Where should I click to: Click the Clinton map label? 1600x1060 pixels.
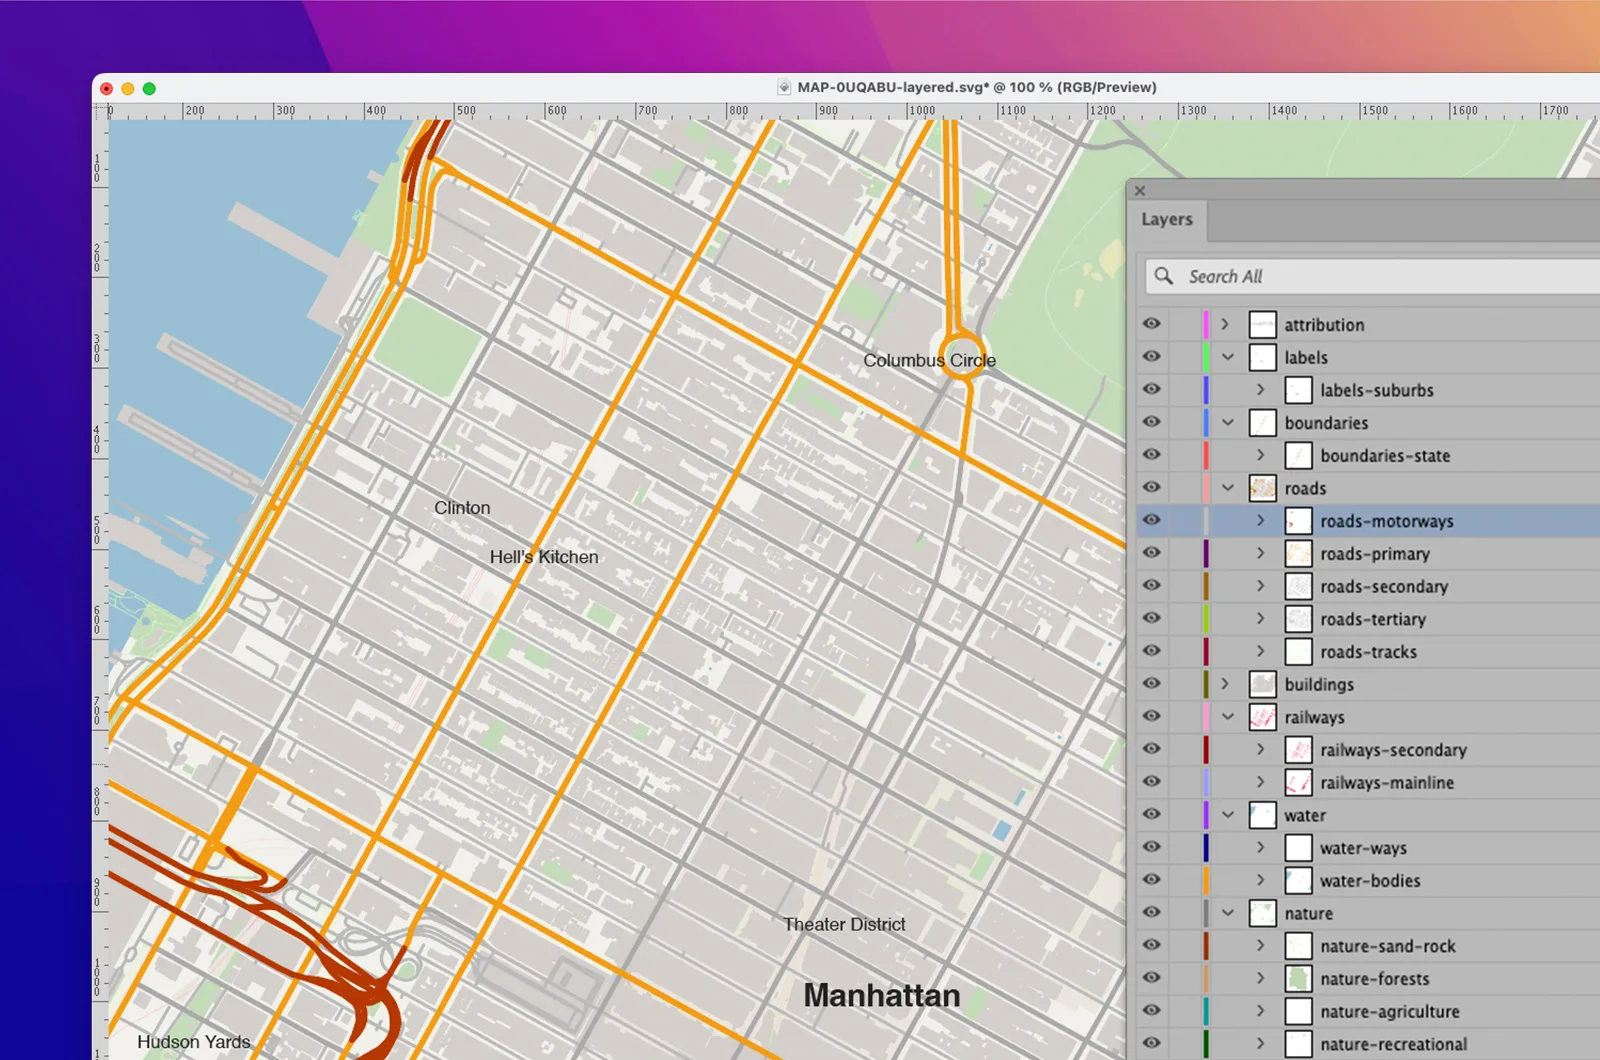click(x=462, y=508)
